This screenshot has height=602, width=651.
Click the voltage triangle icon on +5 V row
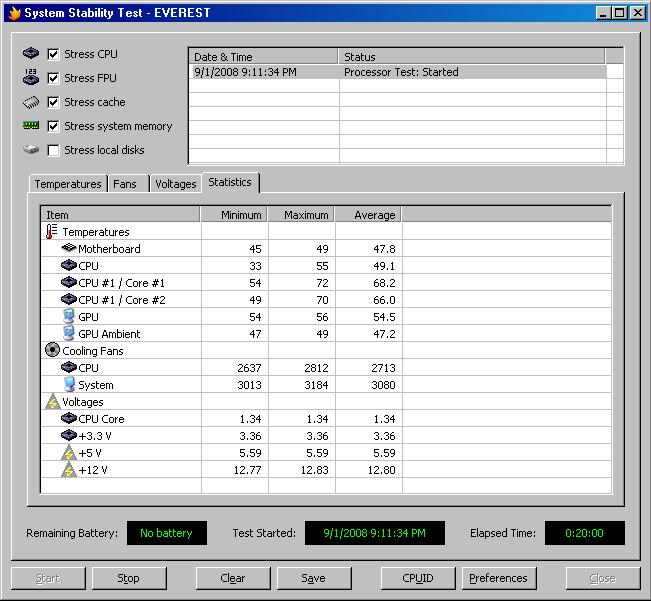[69, 453]
